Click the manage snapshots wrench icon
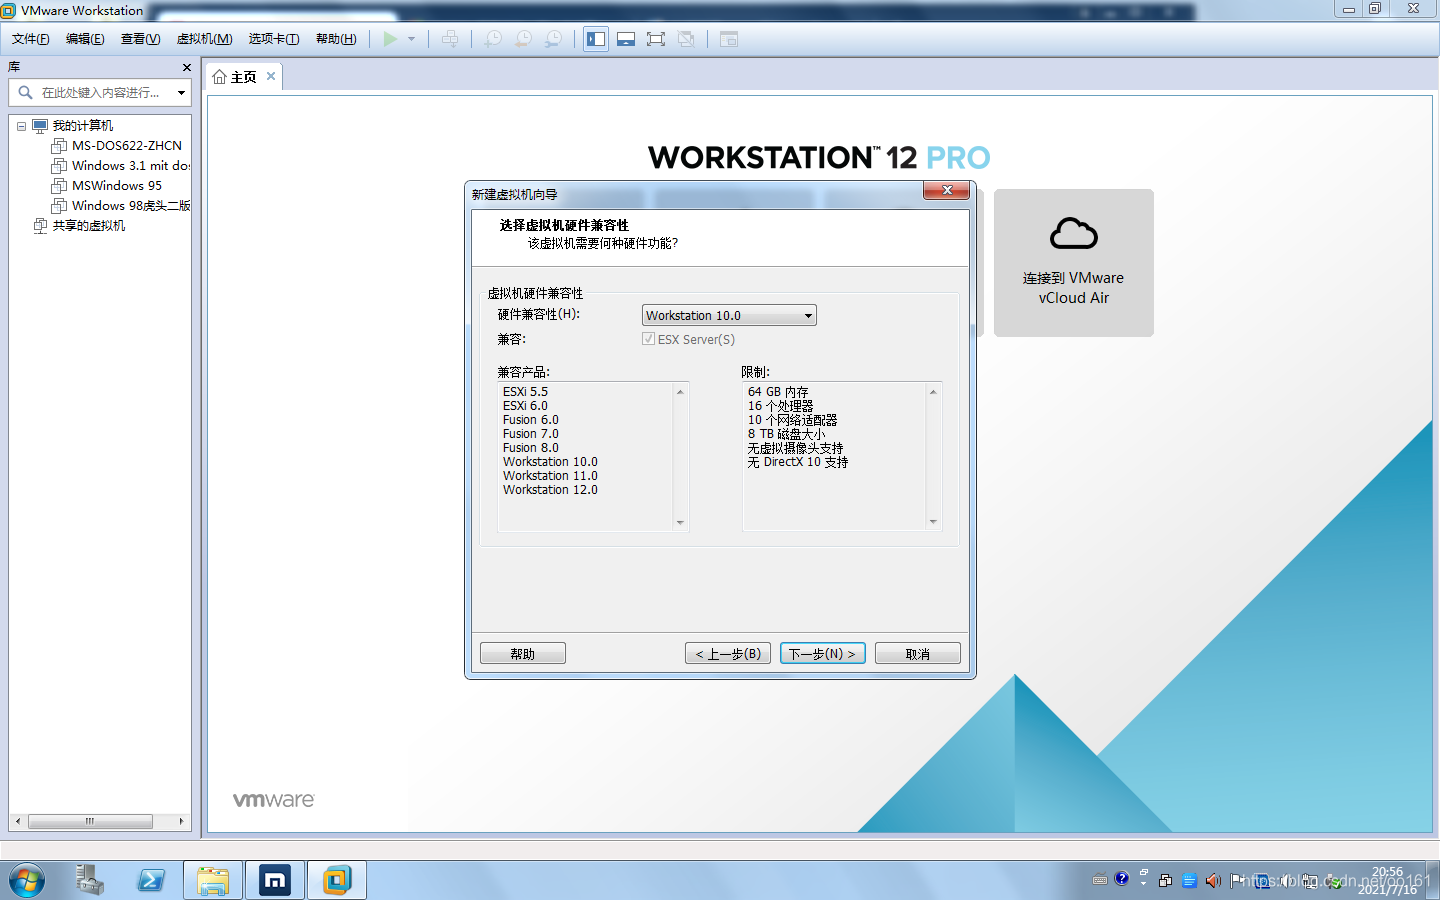 pyautogui.click(x=553, y=39)
